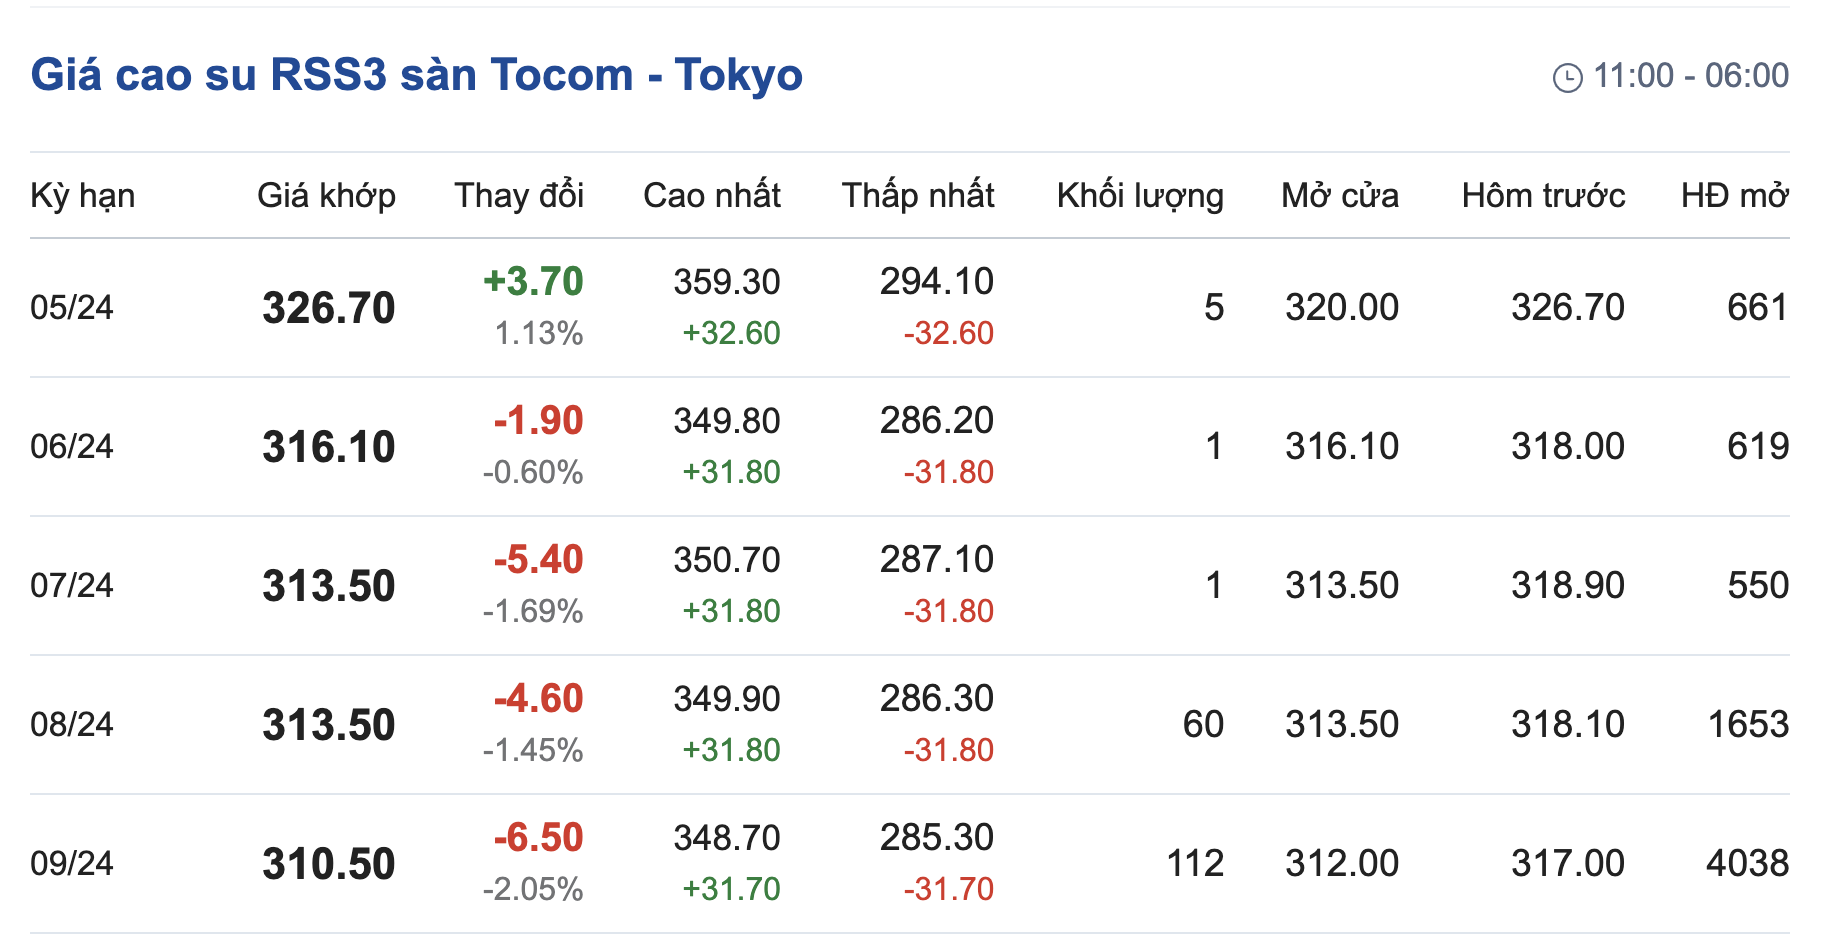Click the HĐ mở column header
The height and width of the screenshot is (938, 1830).
pos(1734,195)
